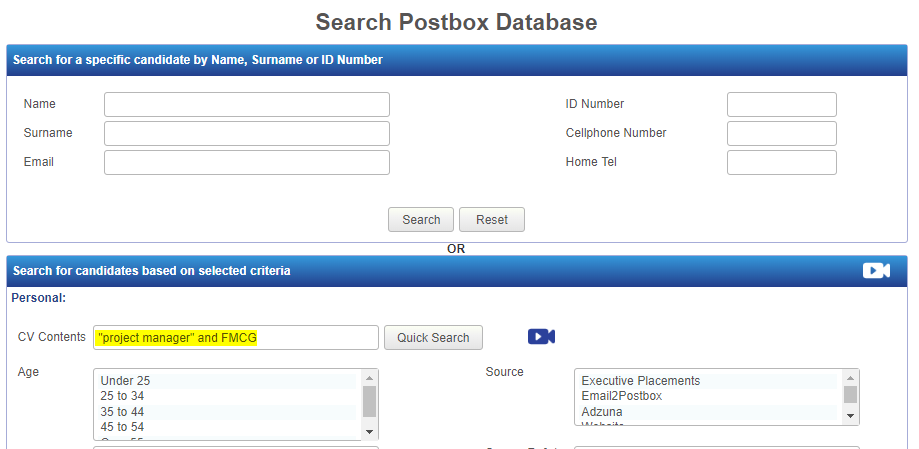The image size is (919, 449).
Task: Focus the Name input field
Action: pyautogui.click(x=247, y=104)
